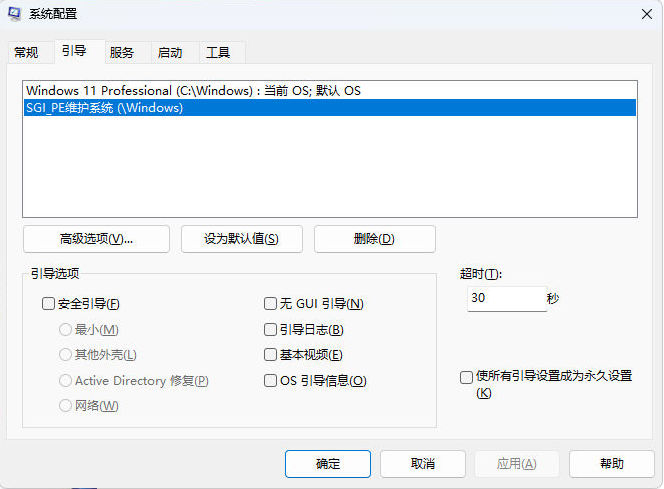664x489 pixels.
Task: Open help with the 帮助 button
Action: pos(611,464)
